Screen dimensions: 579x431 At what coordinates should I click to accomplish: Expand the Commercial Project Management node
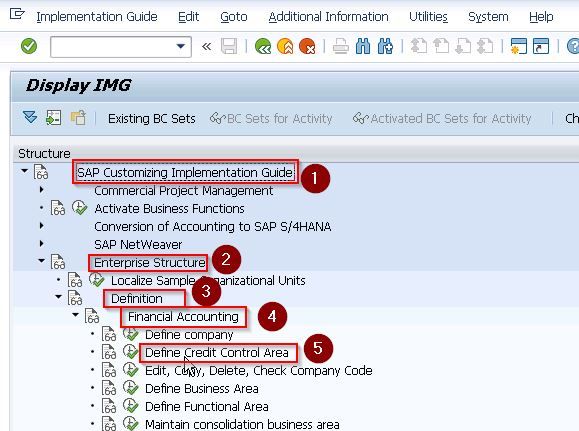pos(41,189)
